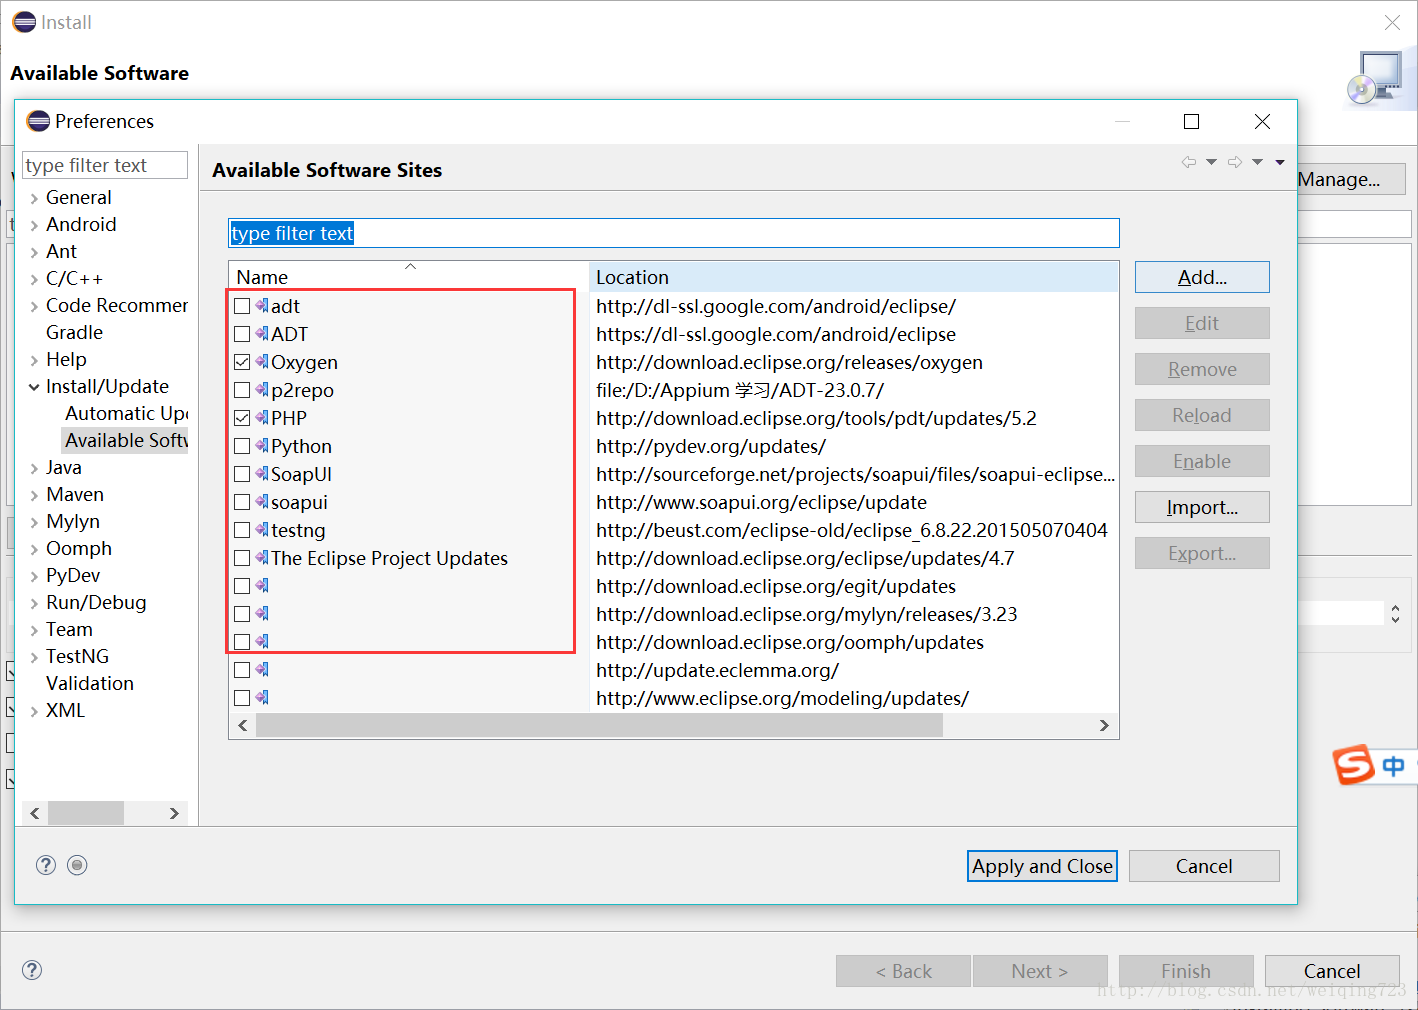Select Automatic Updates preference page
The image size is (1418, 1010).
[126, 413]
